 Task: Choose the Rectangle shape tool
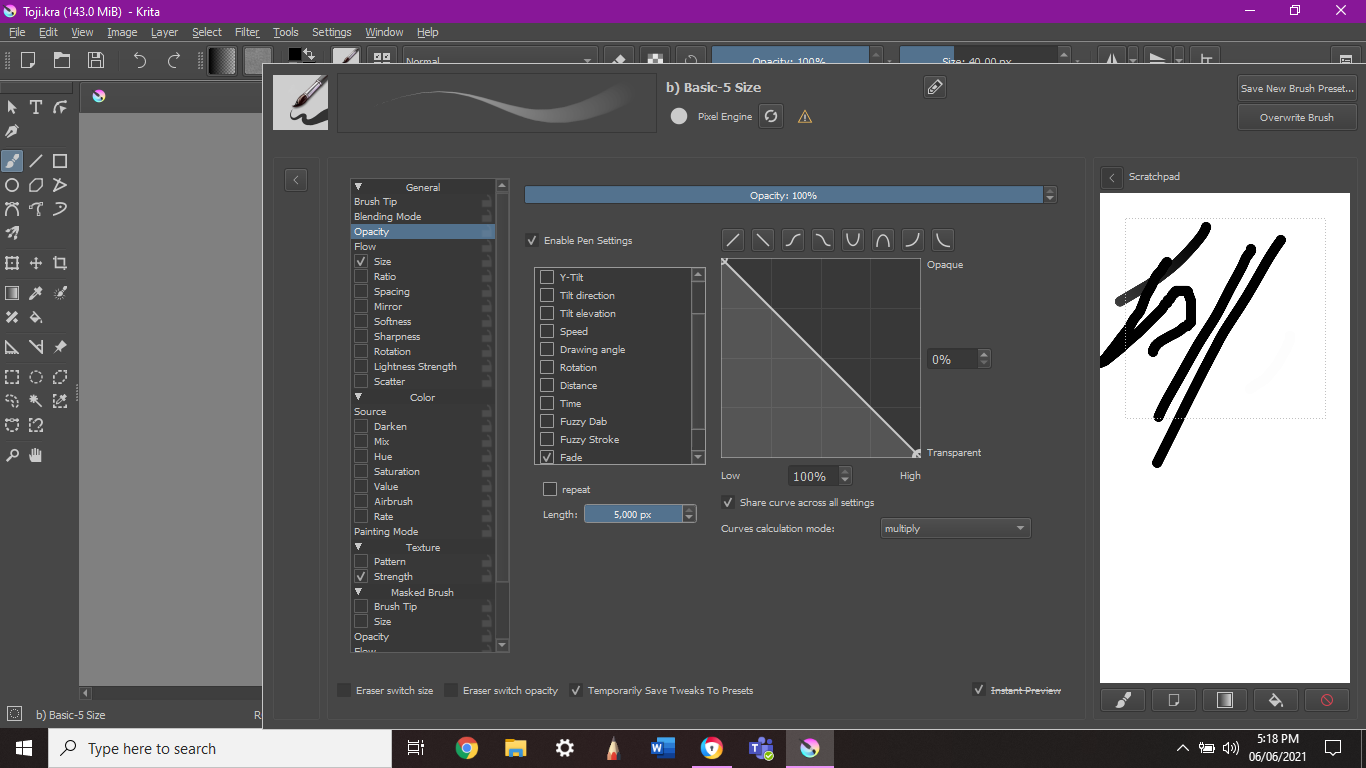pyautogui.click(x=60, y=161)
